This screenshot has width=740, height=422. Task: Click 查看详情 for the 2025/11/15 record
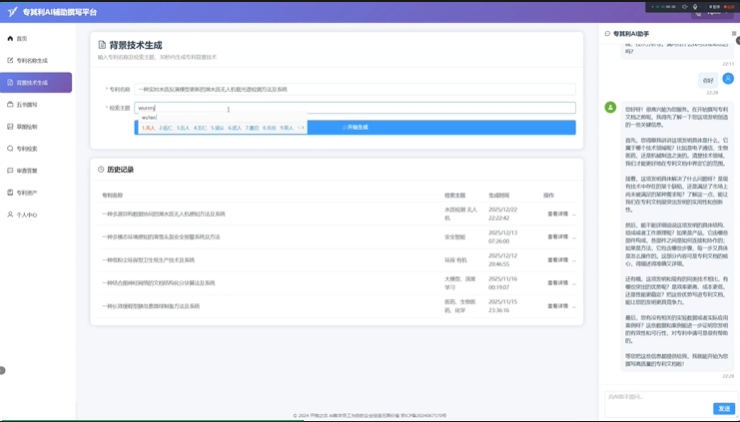click(557, 305)
